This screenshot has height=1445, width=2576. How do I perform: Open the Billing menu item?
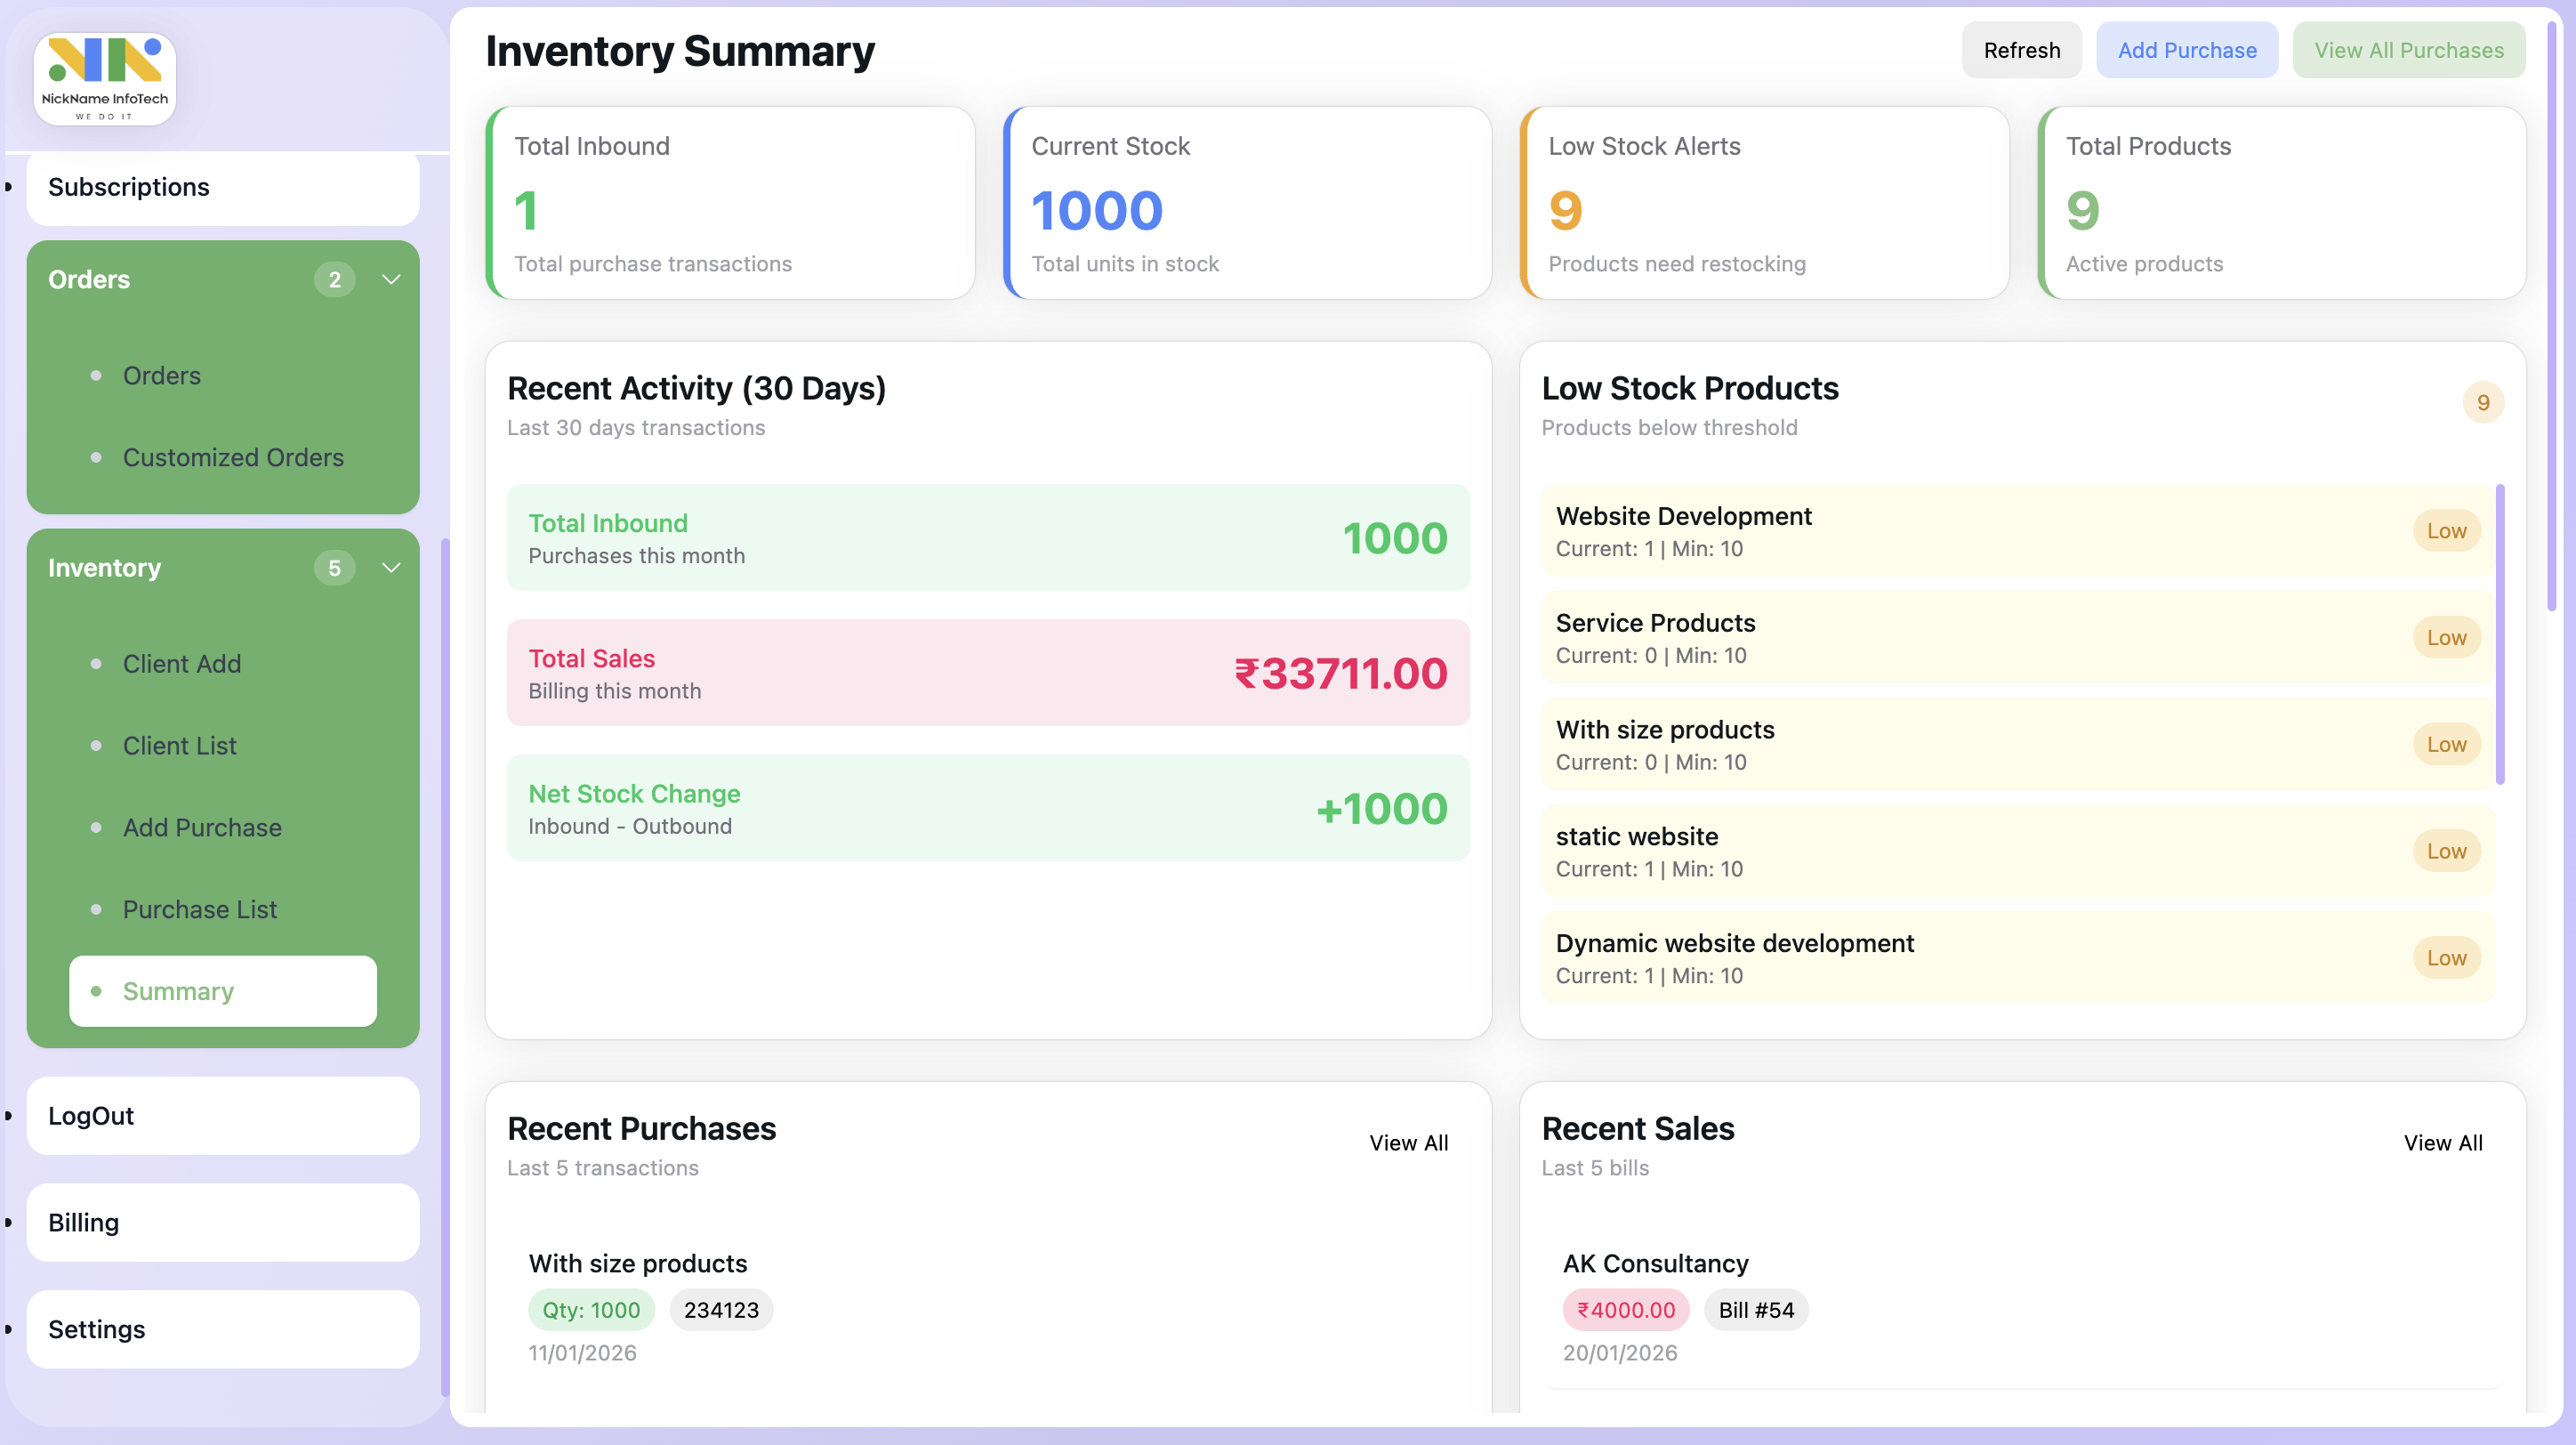tap(83, 1222)
